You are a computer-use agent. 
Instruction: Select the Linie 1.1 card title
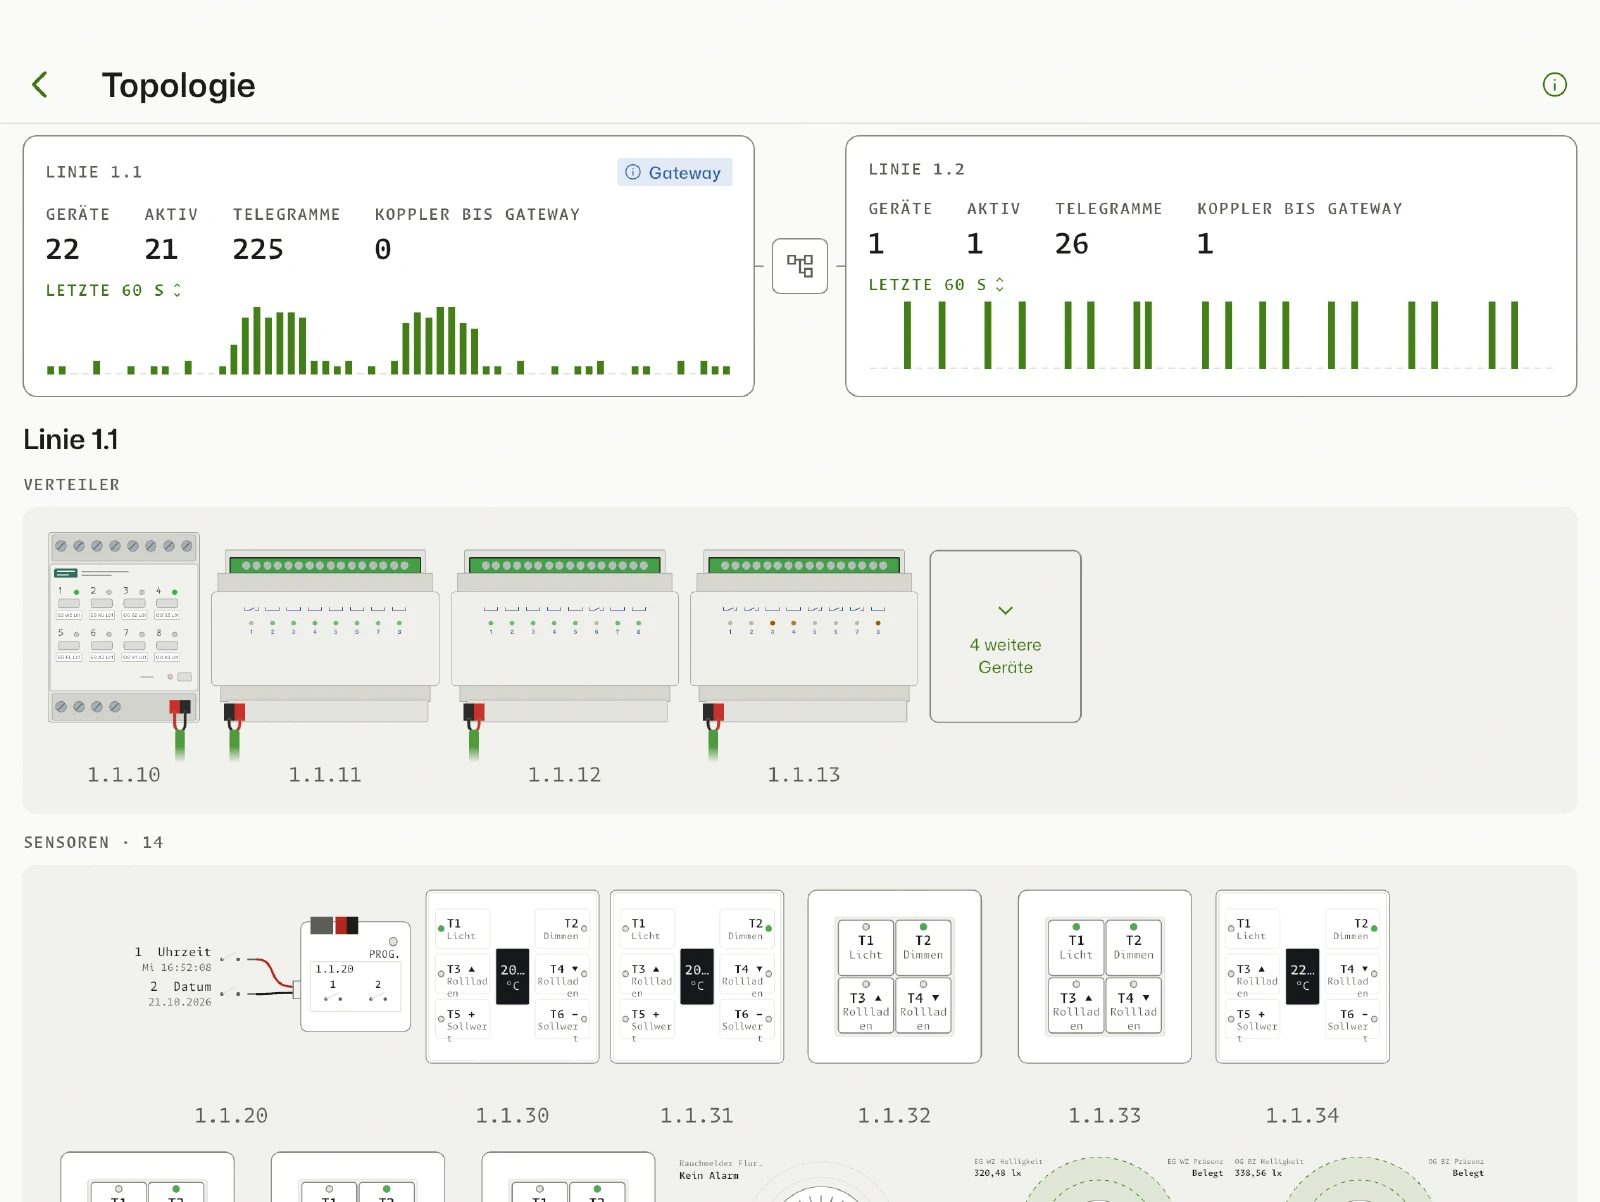click(94, 172)
